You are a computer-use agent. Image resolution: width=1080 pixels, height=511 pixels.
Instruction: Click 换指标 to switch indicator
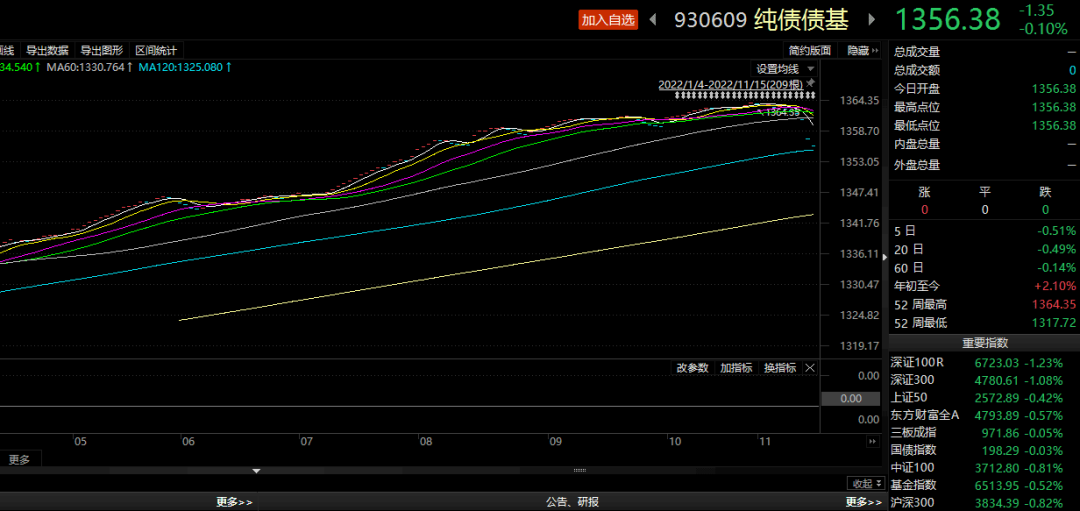780,368
